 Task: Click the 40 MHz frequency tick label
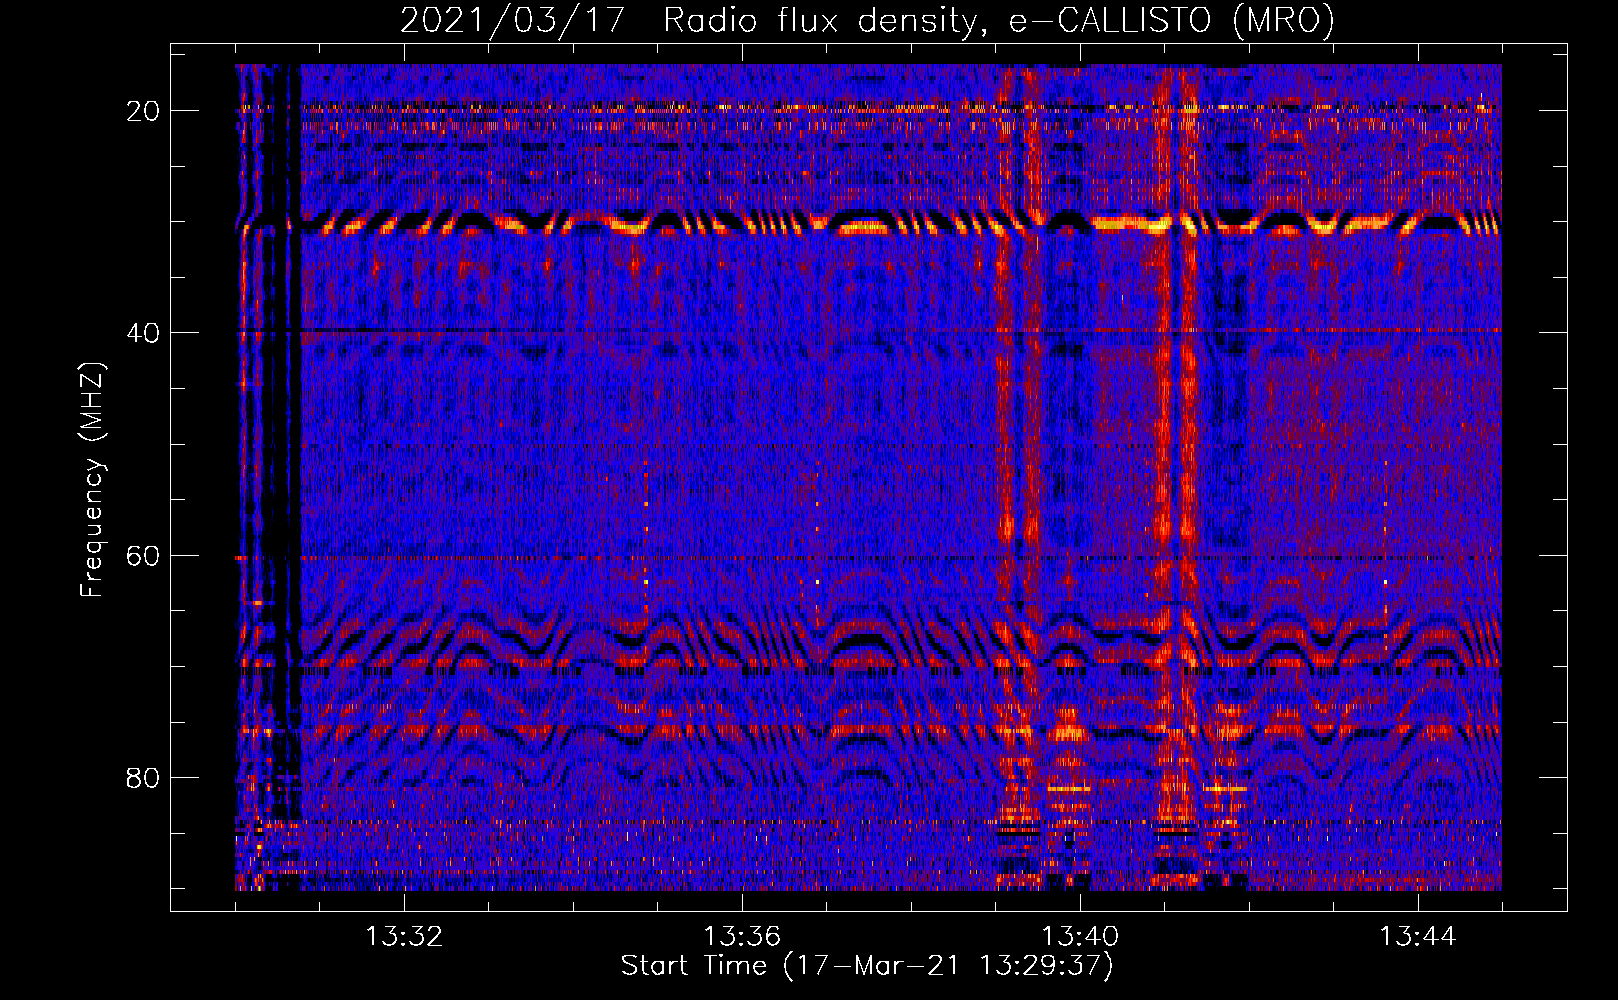coord(143,332)
